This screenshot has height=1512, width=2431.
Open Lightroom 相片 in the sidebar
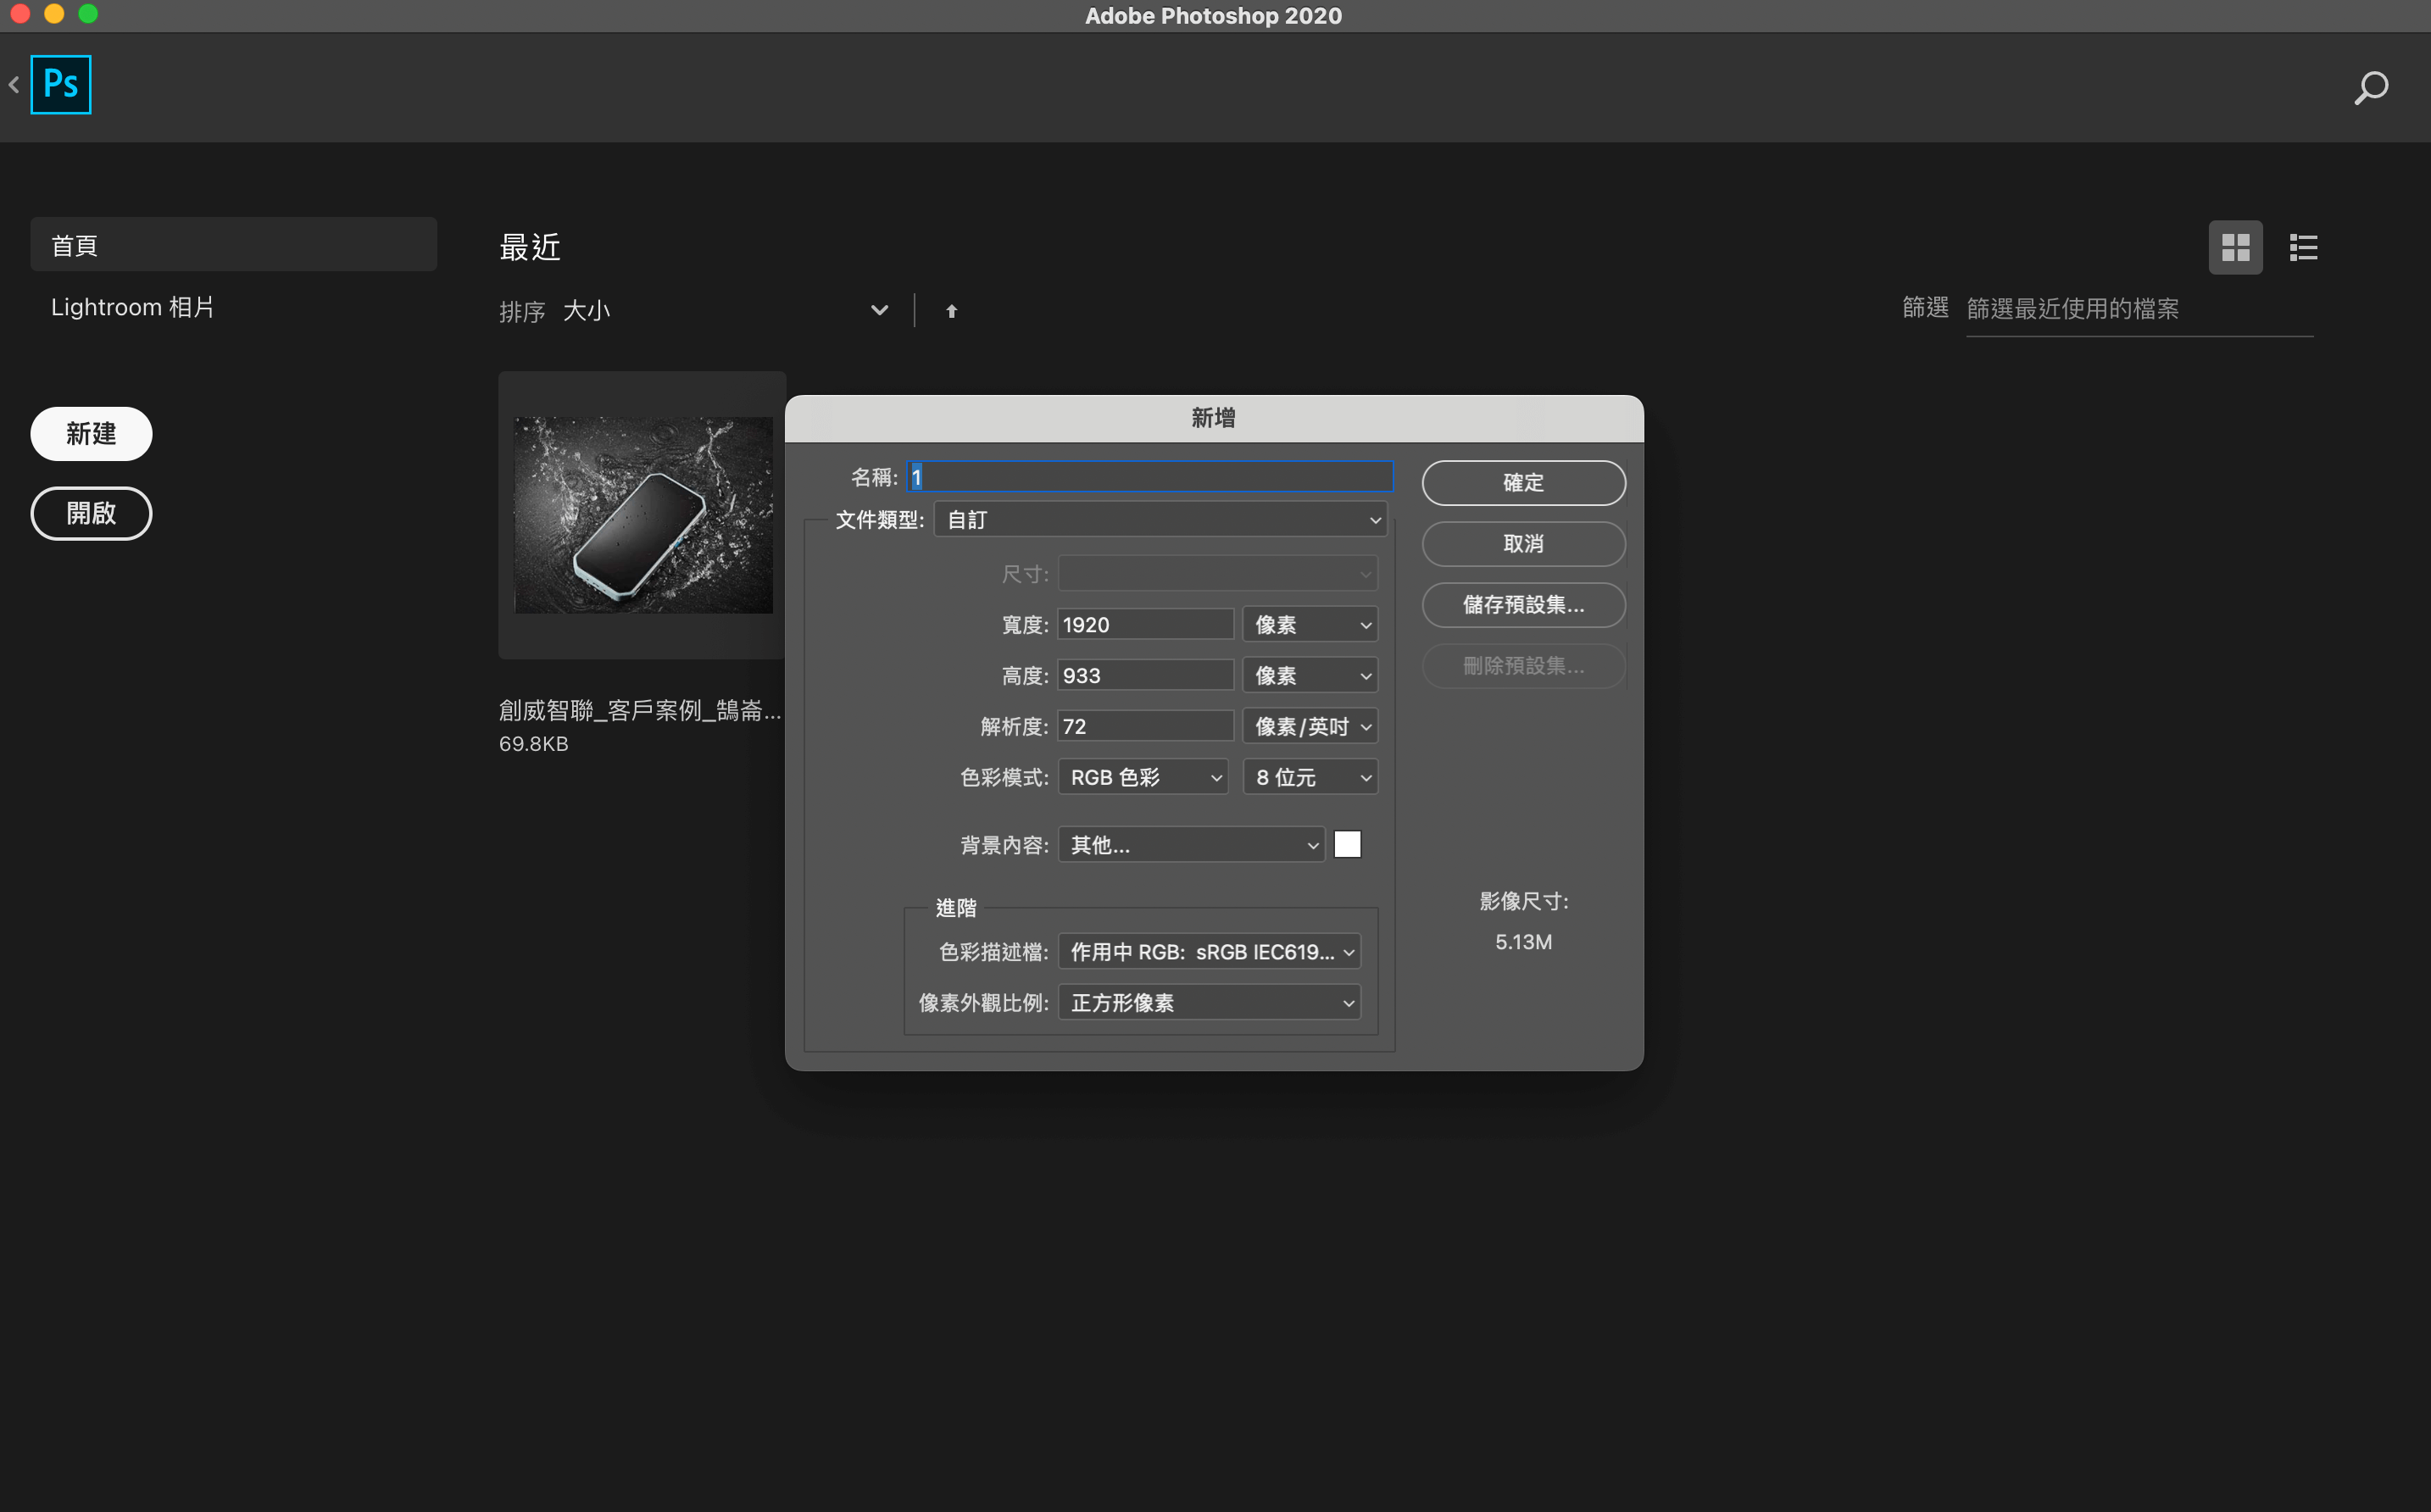[x=133, y=306]
